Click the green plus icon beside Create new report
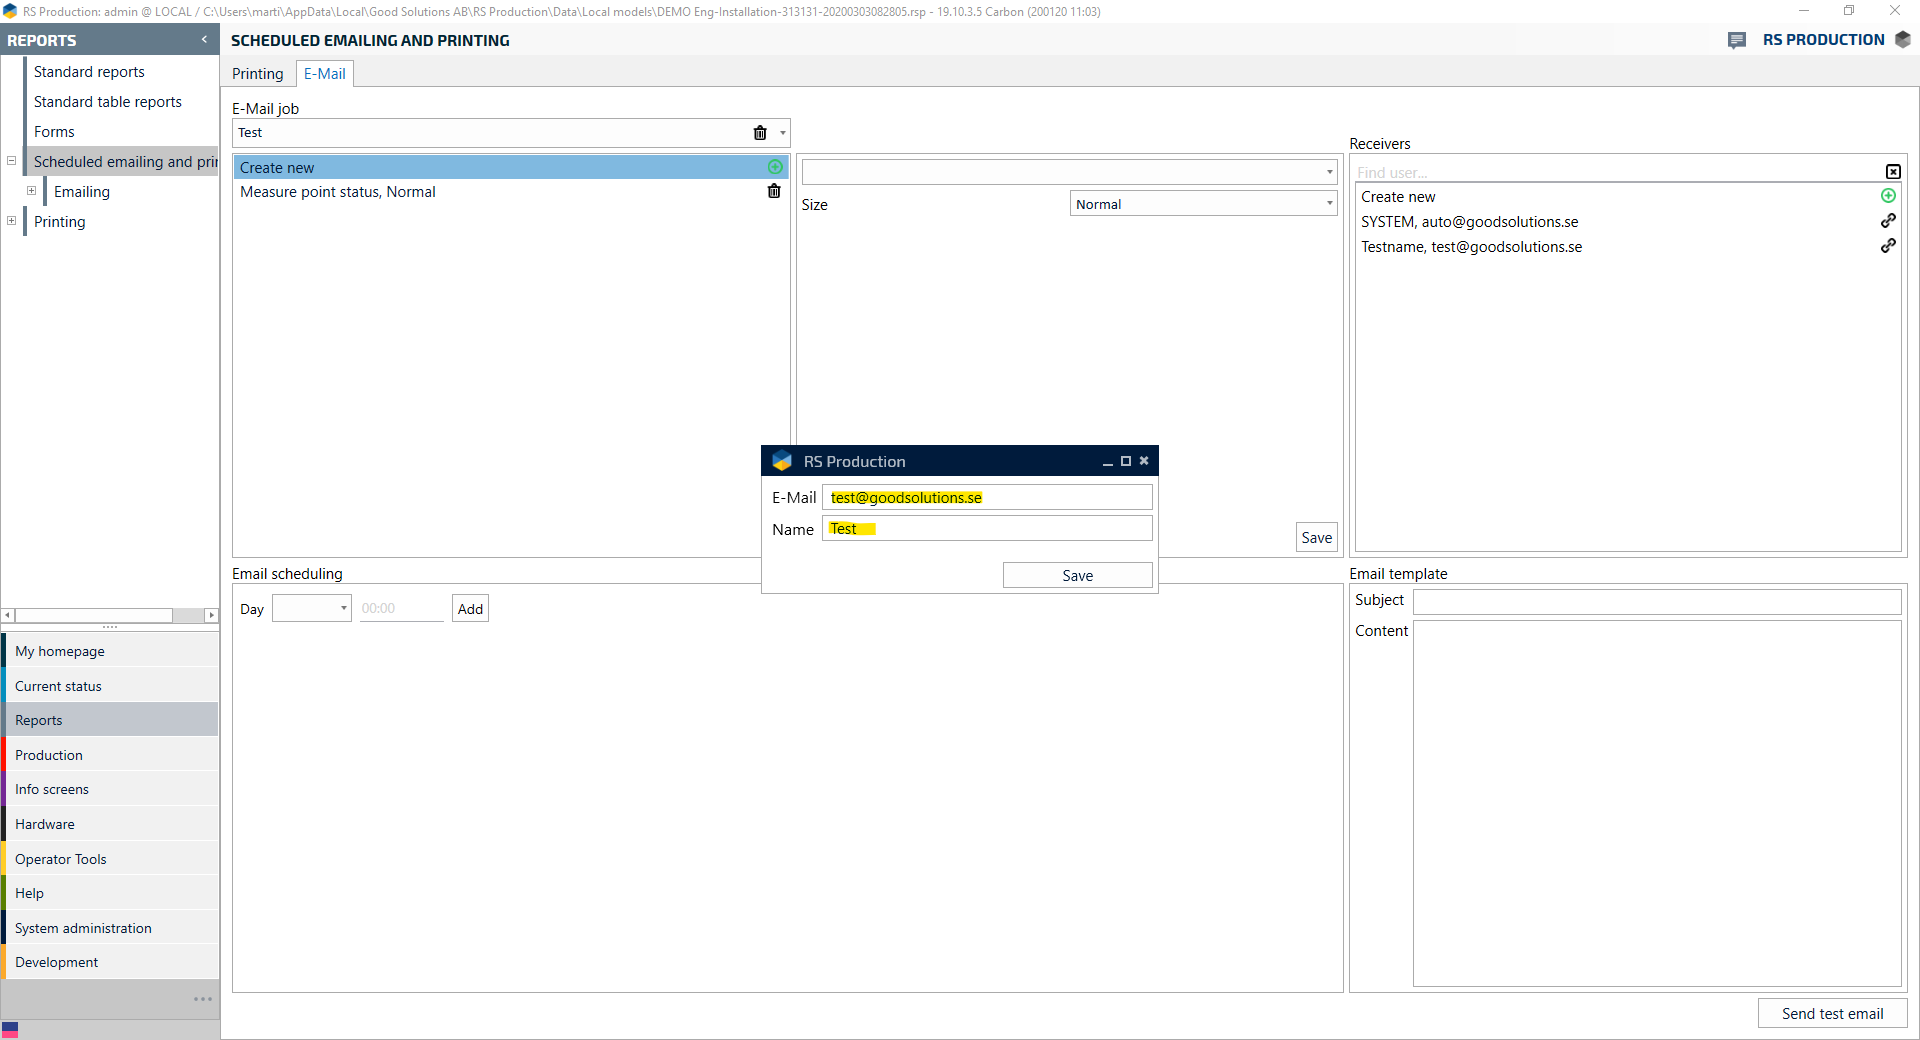The image size is (1920, 1040). [775, 167]
